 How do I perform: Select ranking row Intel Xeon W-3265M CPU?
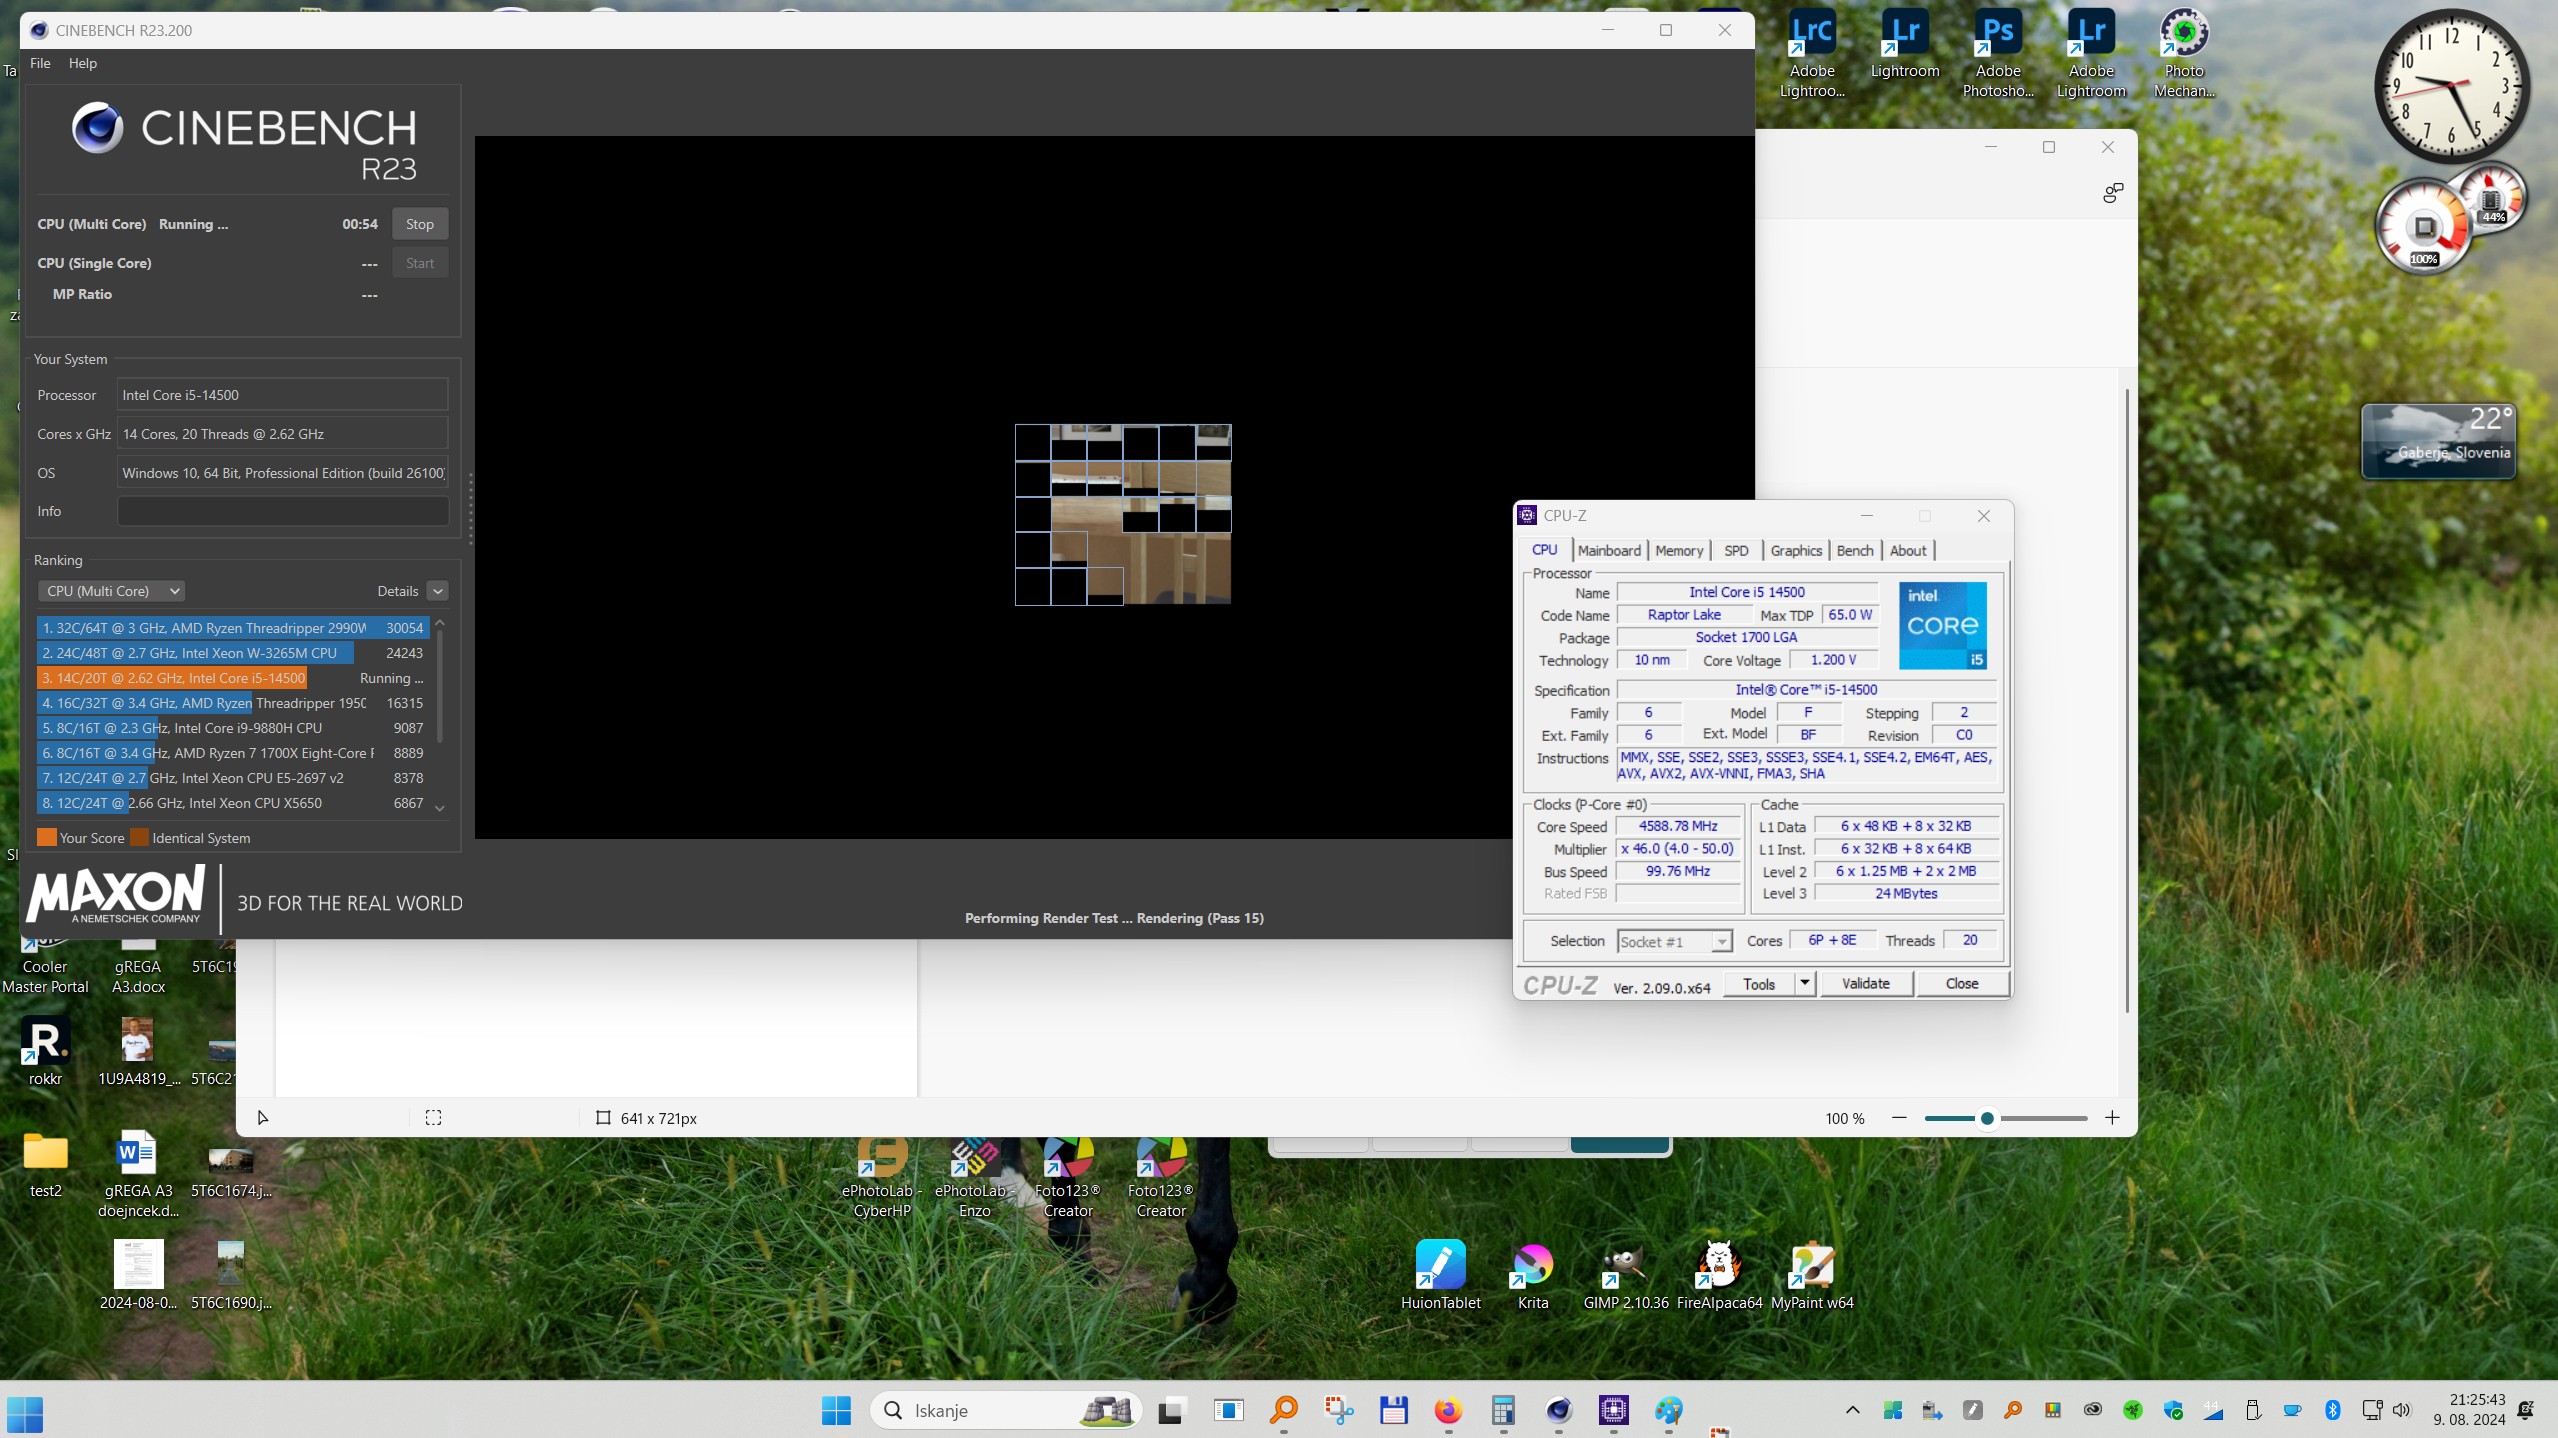click(x=233, y=653)
